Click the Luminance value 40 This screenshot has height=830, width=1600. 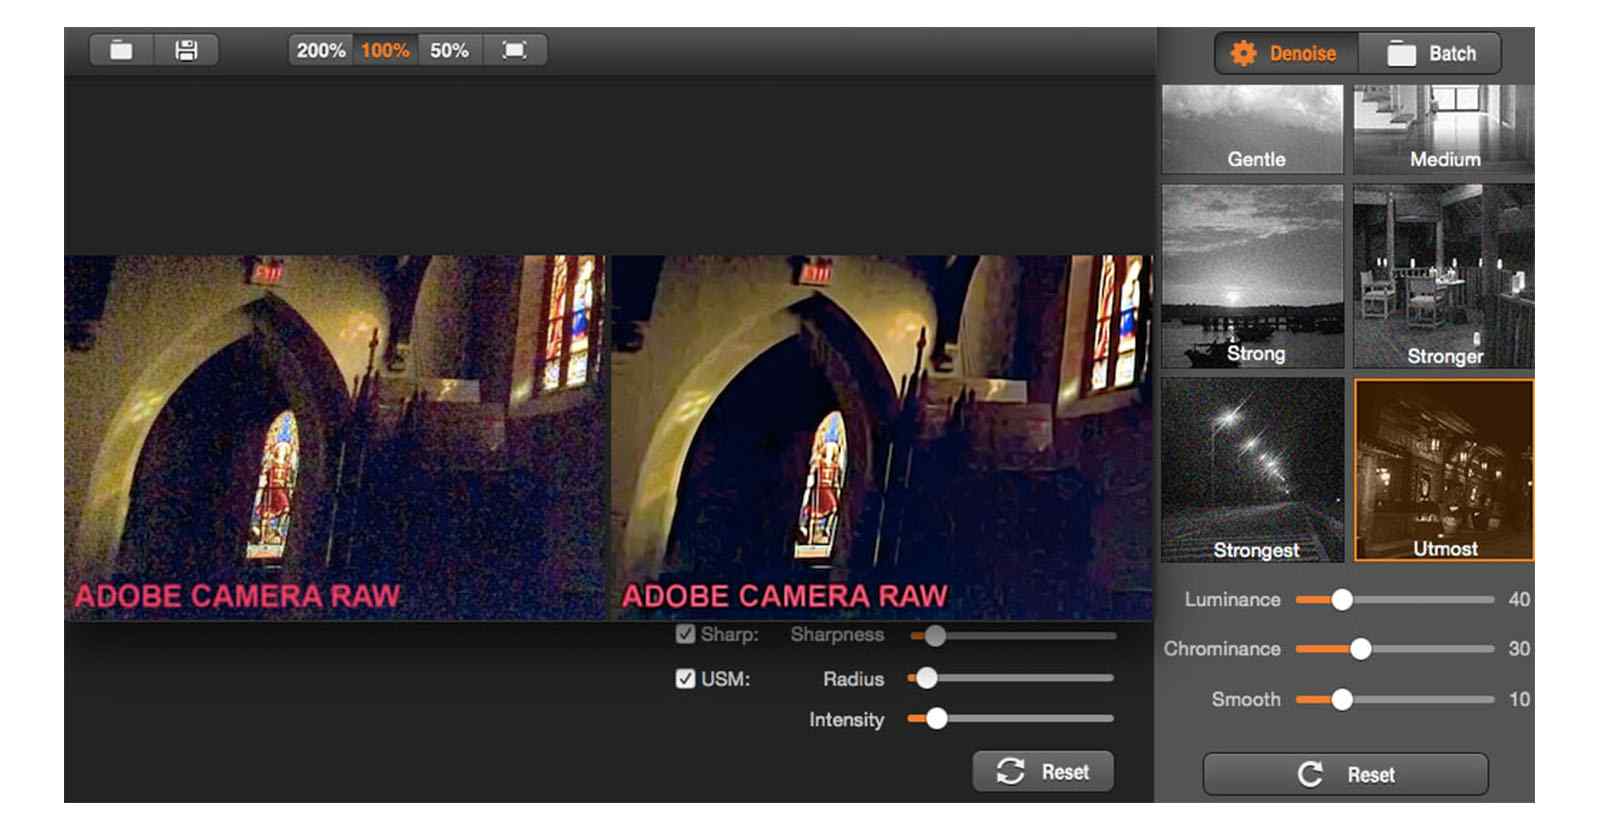(1519, 599)
